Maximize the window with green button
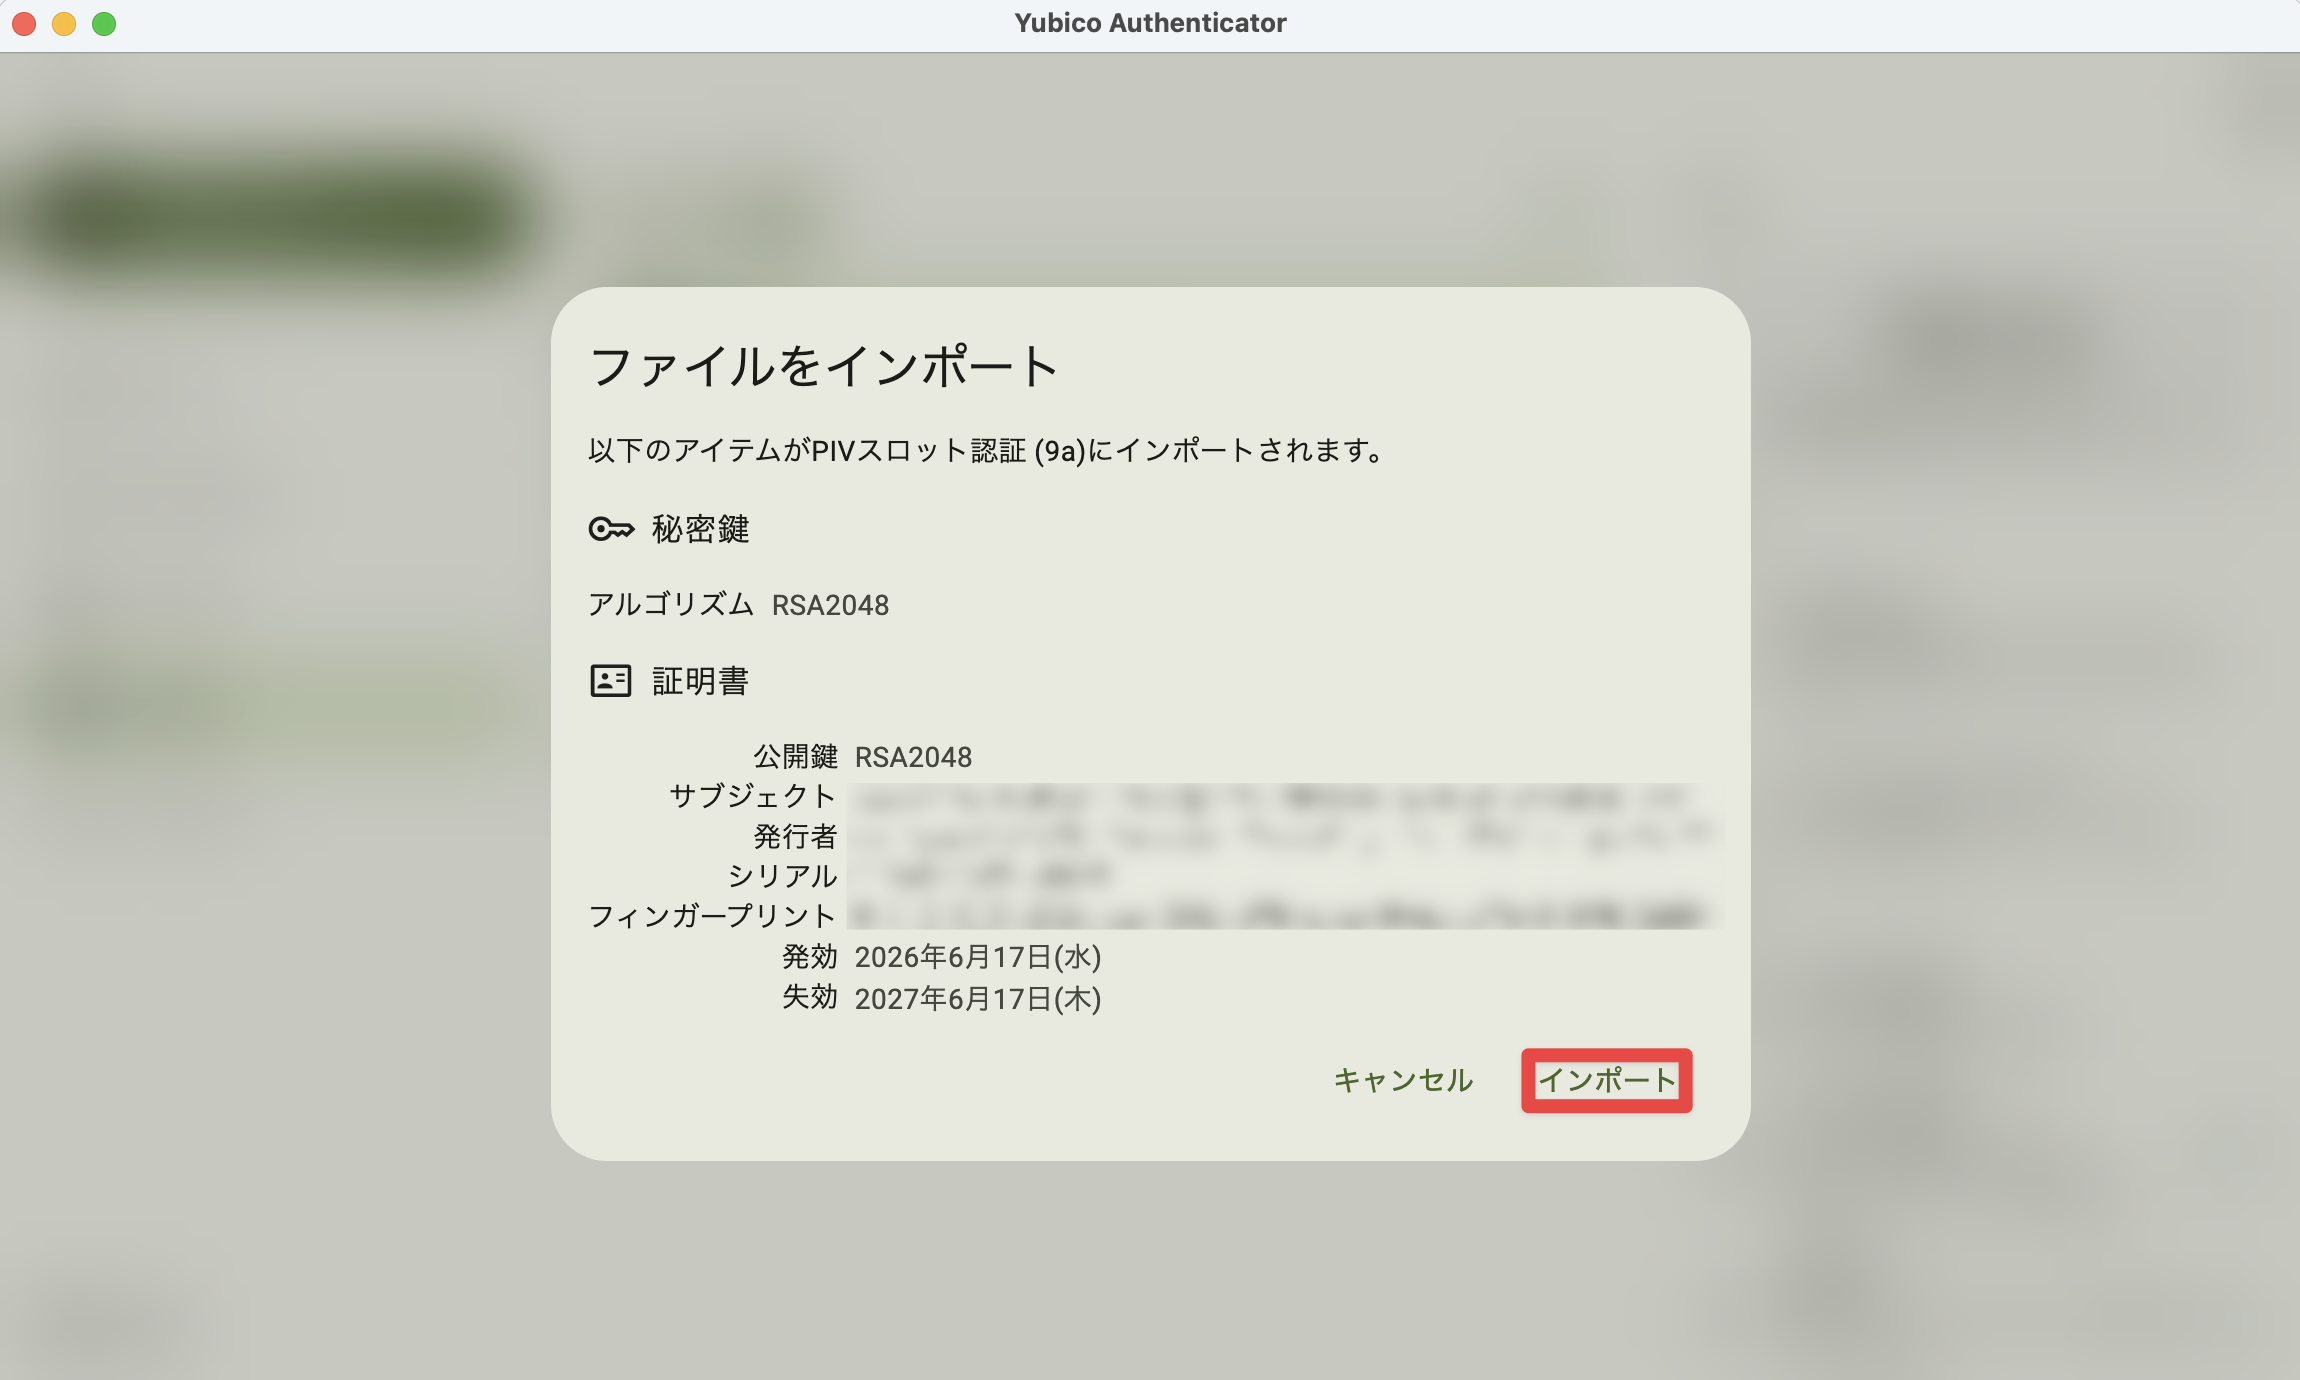Screen dimensions: 2300x1380 [x=104, y=24]
